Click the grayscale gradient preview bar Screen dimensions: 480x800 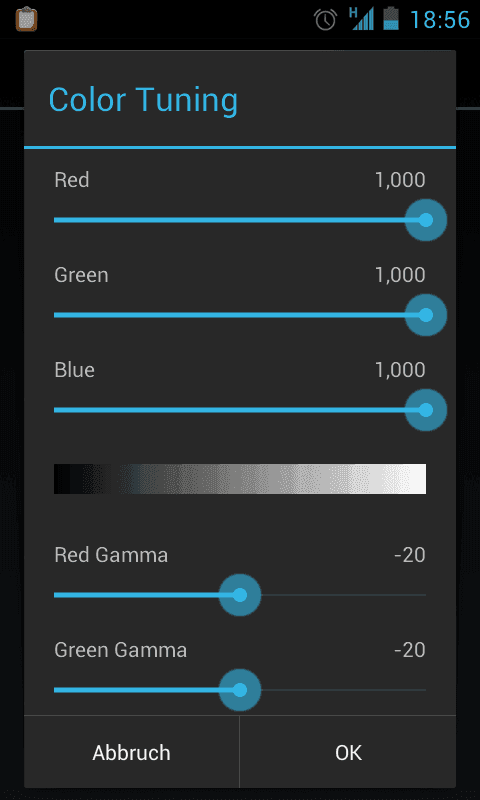(x=240, y=479)
